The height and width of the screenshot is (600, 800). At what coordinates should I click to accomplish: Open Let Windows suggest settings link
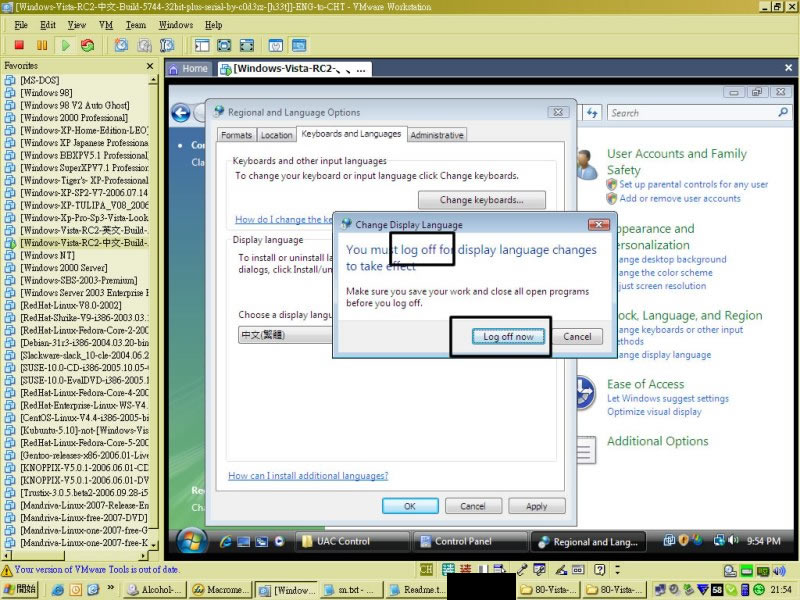(668, 398)
